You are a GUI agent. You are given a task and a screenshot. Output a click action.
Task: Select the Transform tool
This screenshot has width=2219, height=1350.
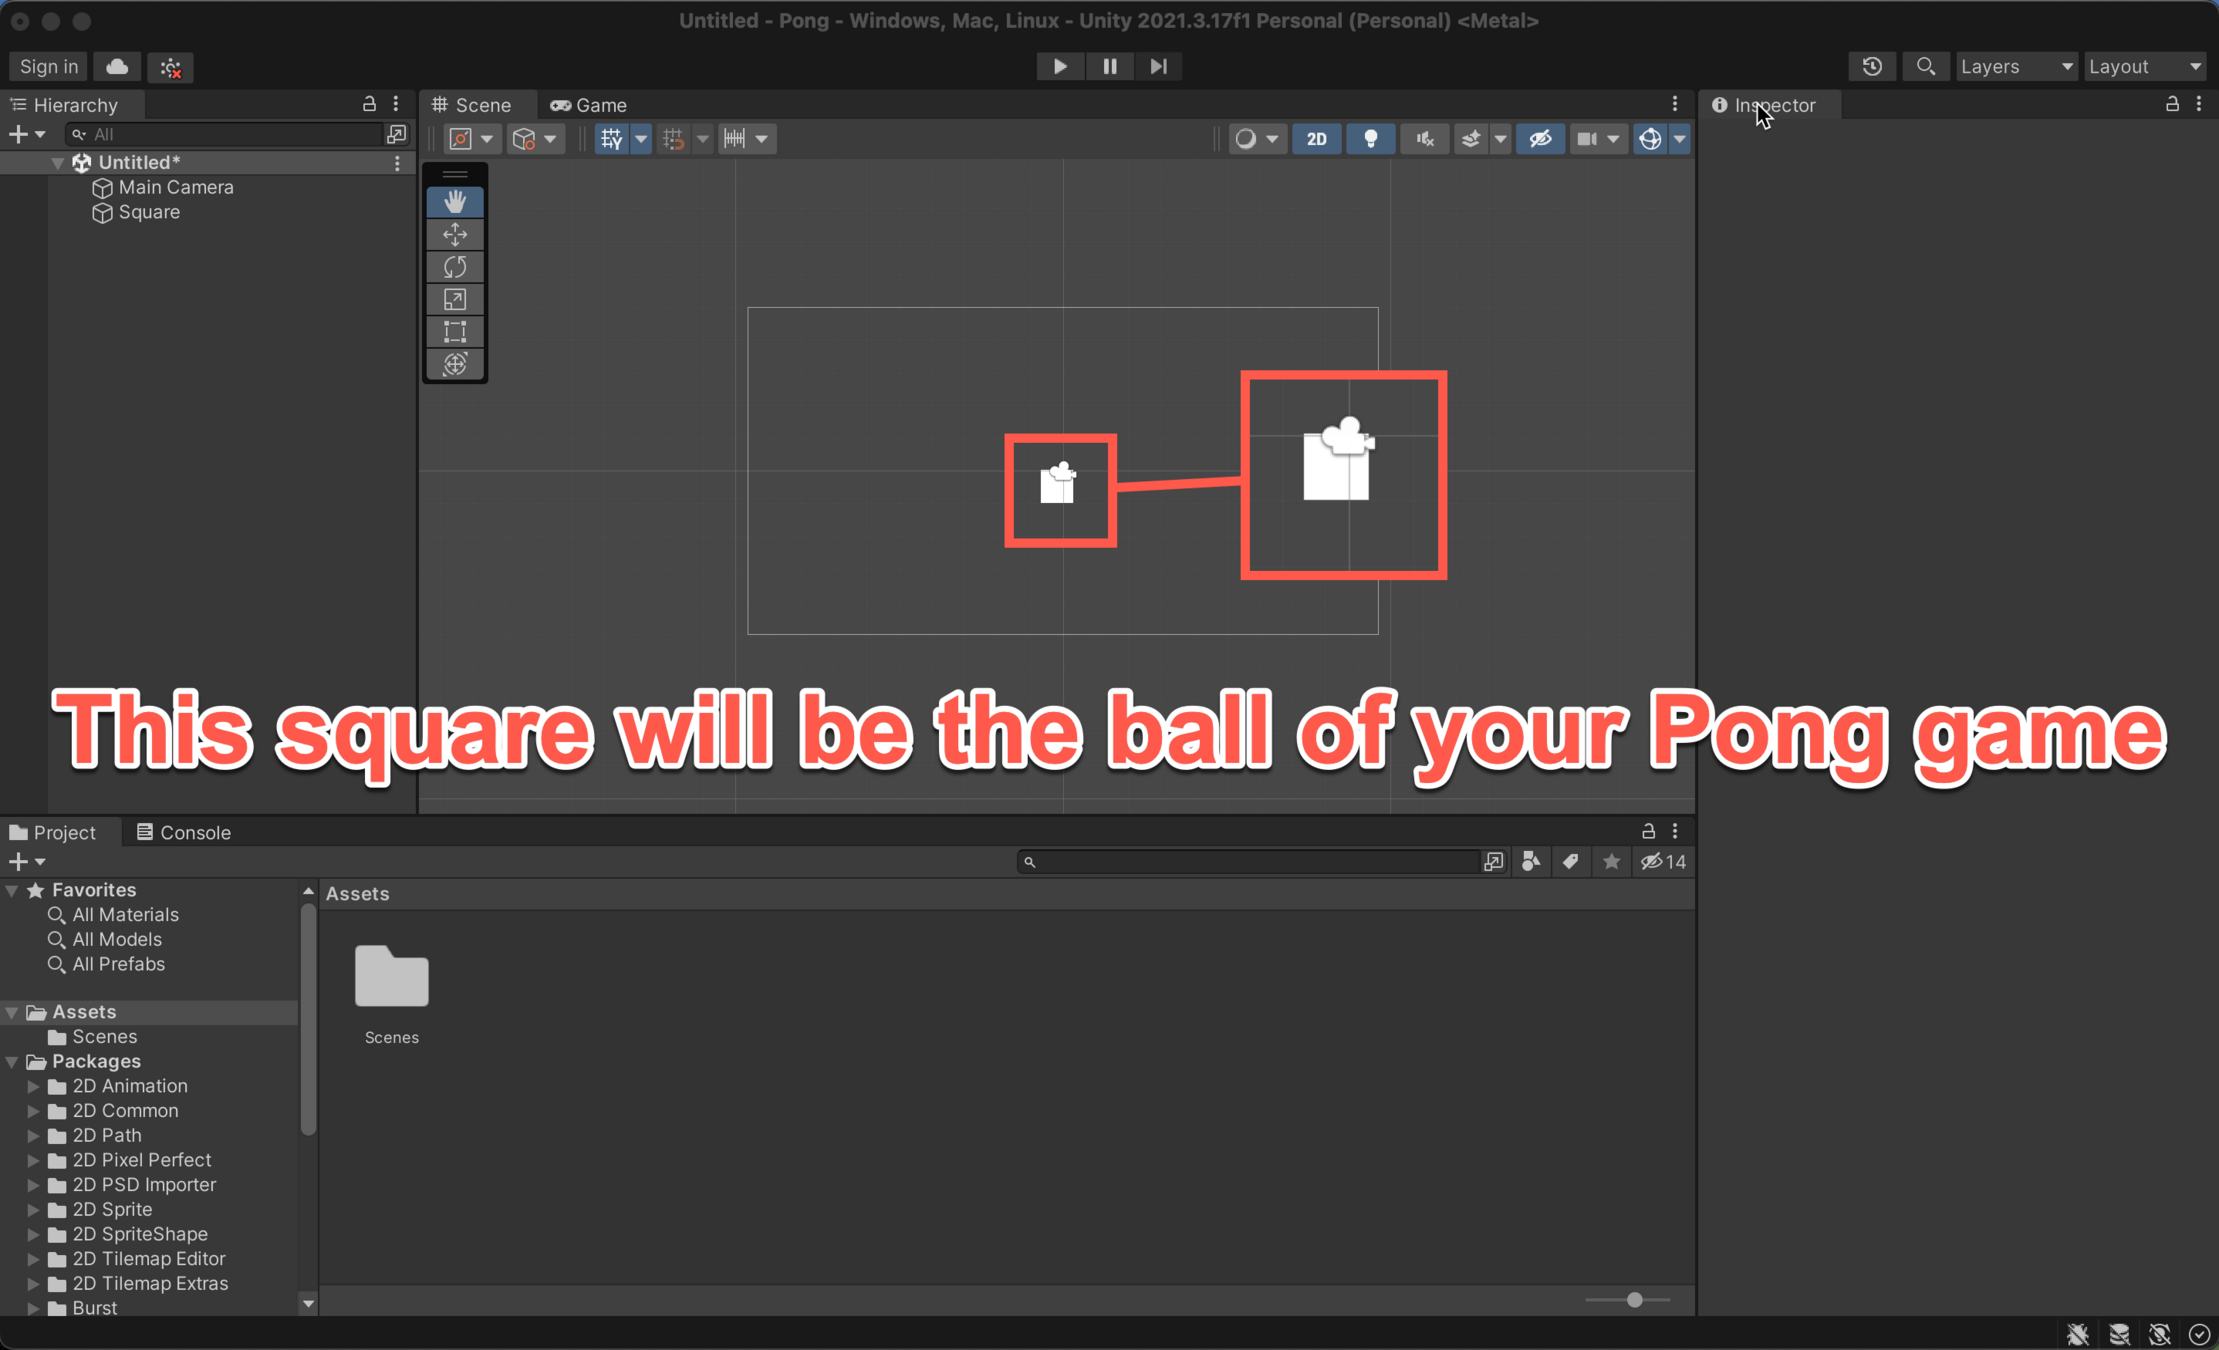click(x=455, y=364)
